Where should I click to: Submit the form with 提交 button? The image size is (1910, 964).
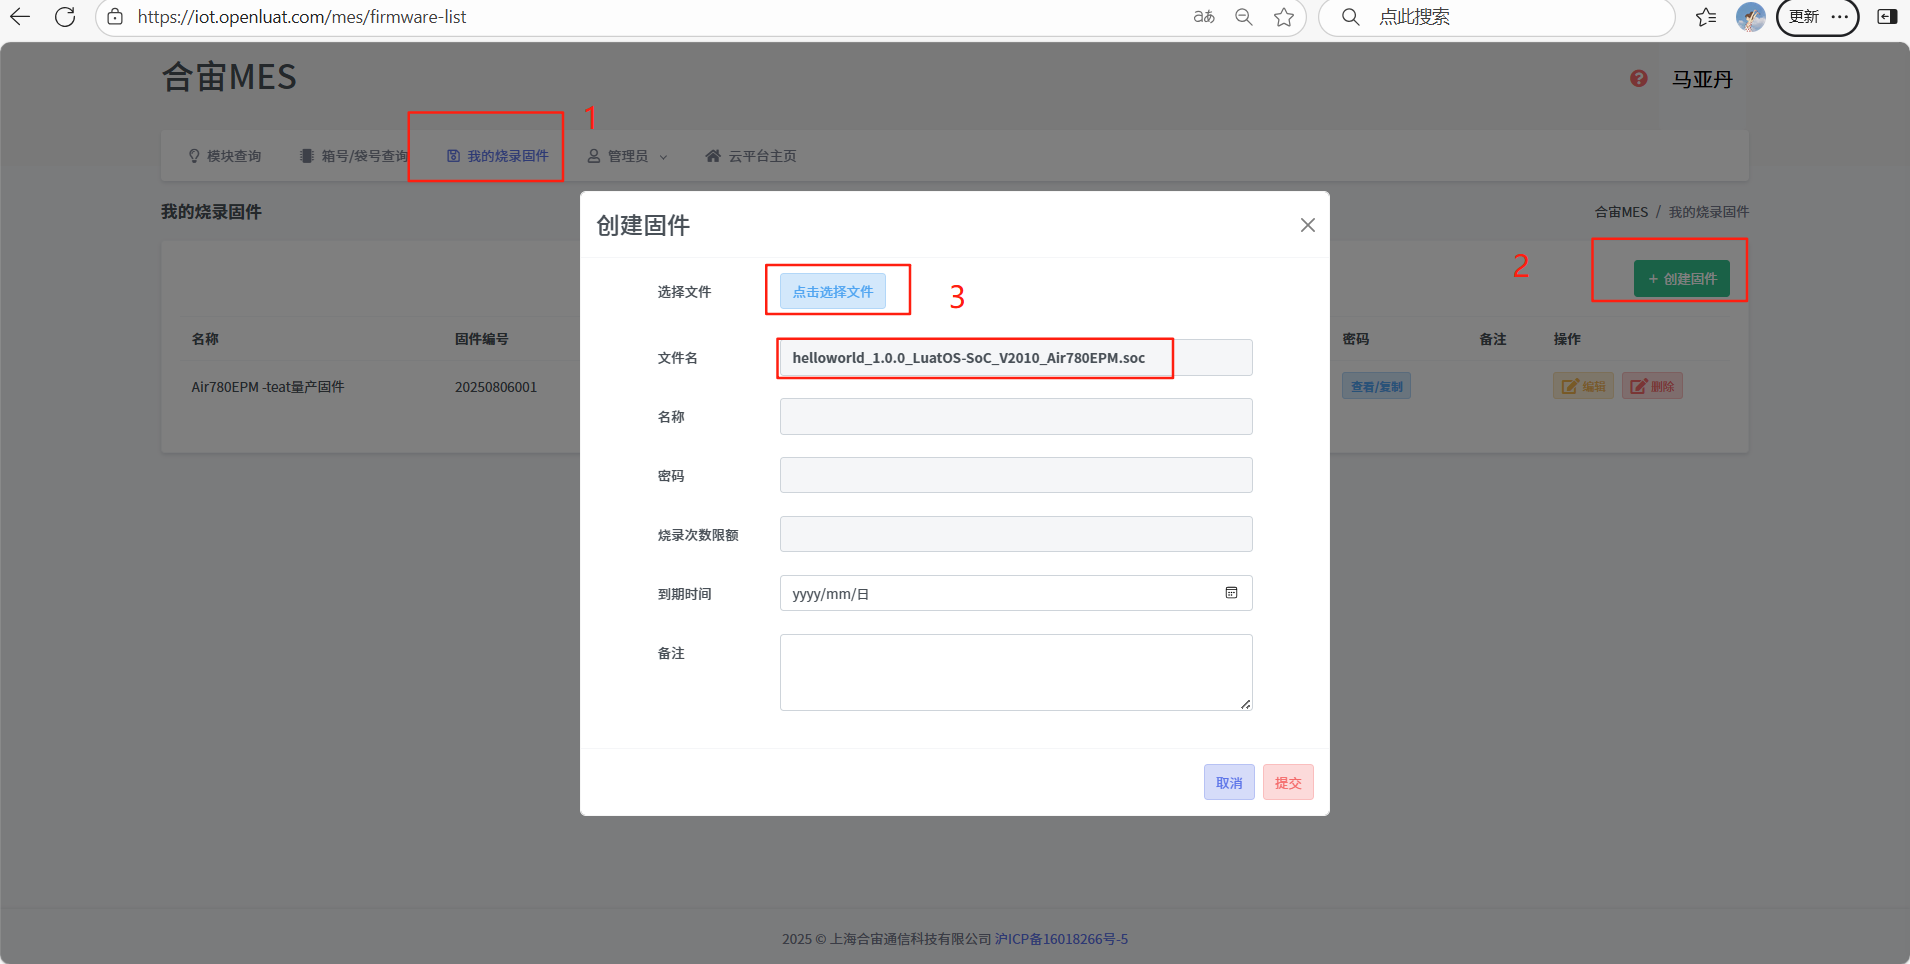click(1288, 782)
